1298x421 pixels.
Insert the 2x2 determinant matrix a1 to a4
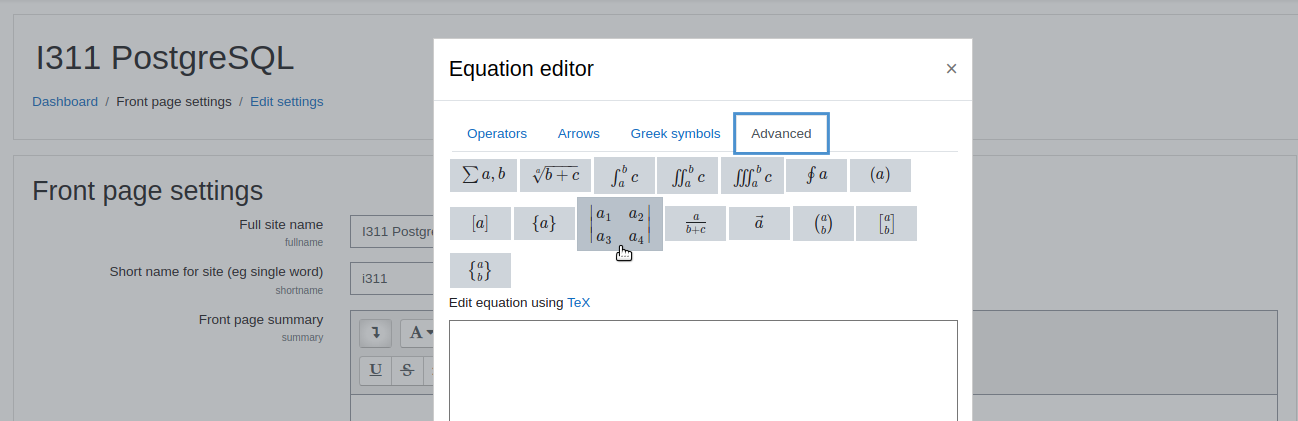(620, 224)
